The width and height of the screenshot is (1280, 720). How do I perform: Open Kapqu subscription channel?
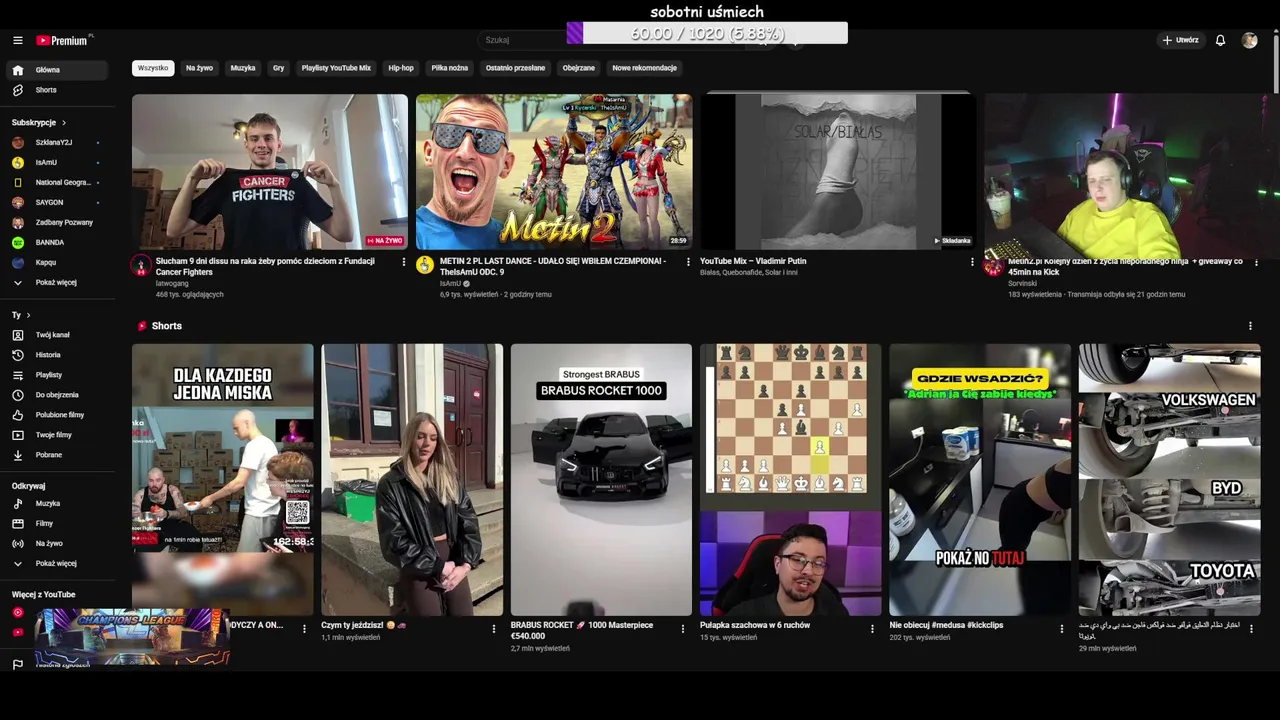56,262
